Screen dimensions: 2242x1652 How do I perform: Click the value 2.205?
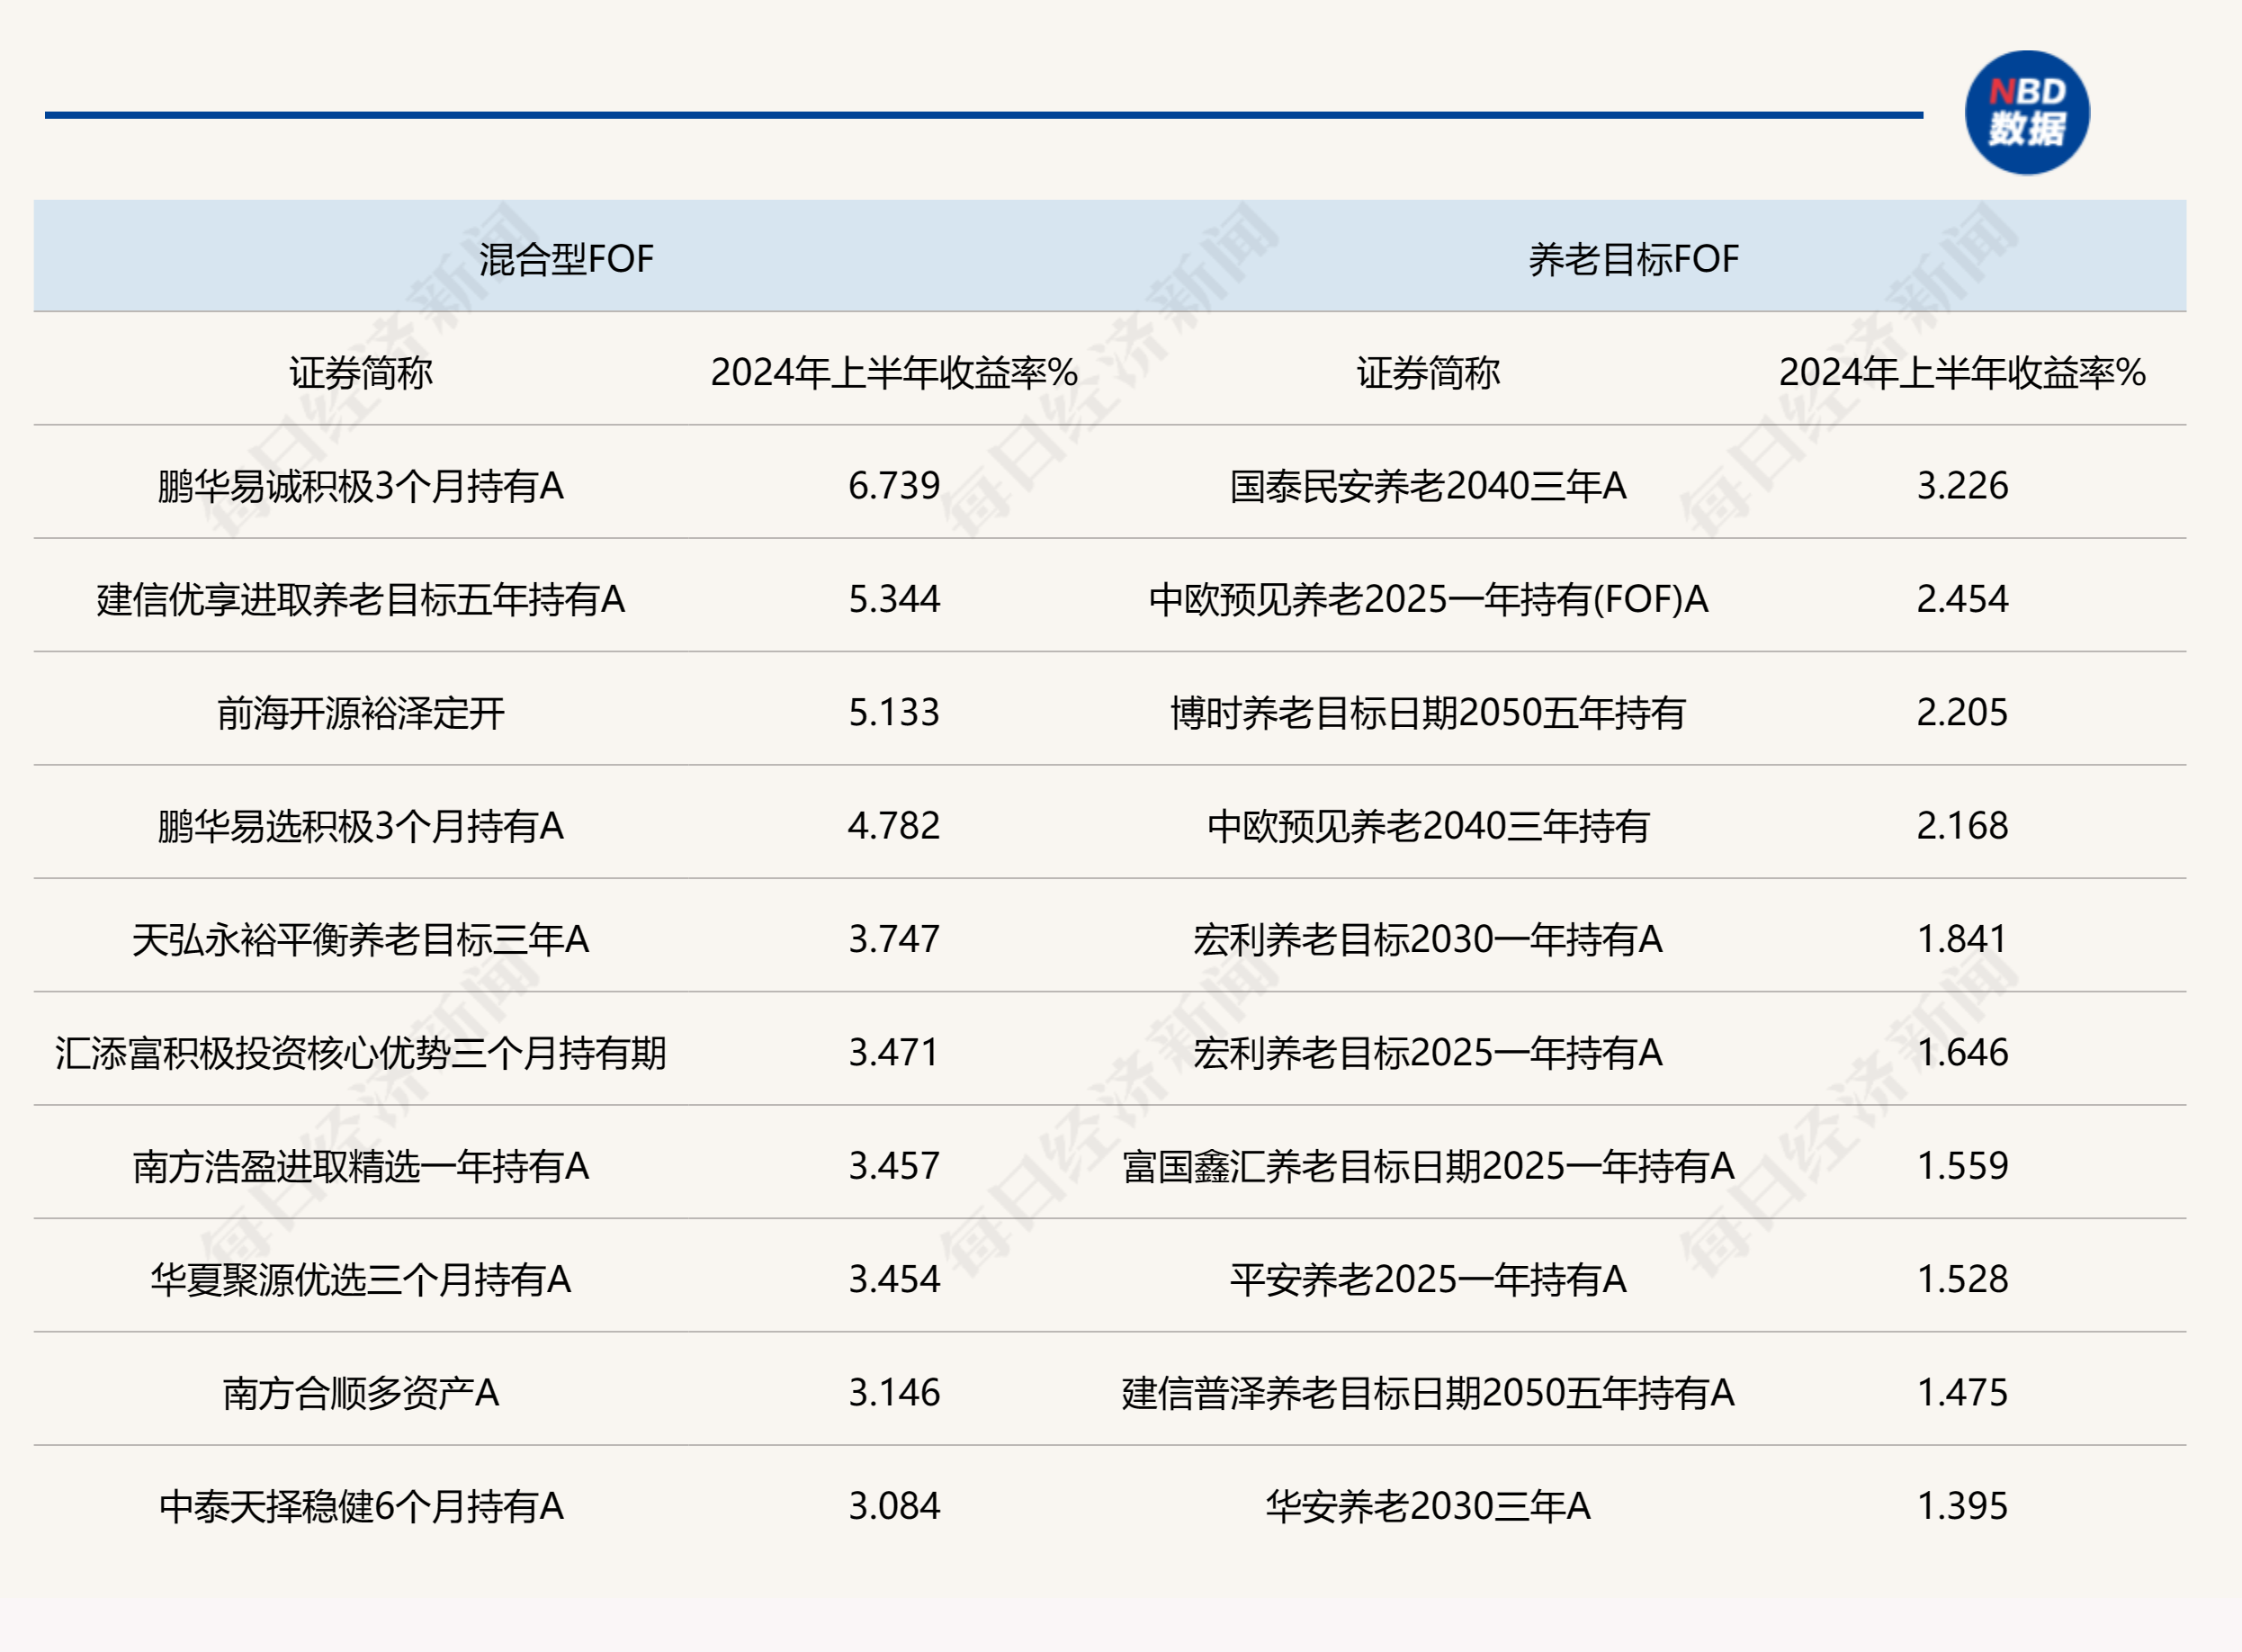[x=1962, y=712]
